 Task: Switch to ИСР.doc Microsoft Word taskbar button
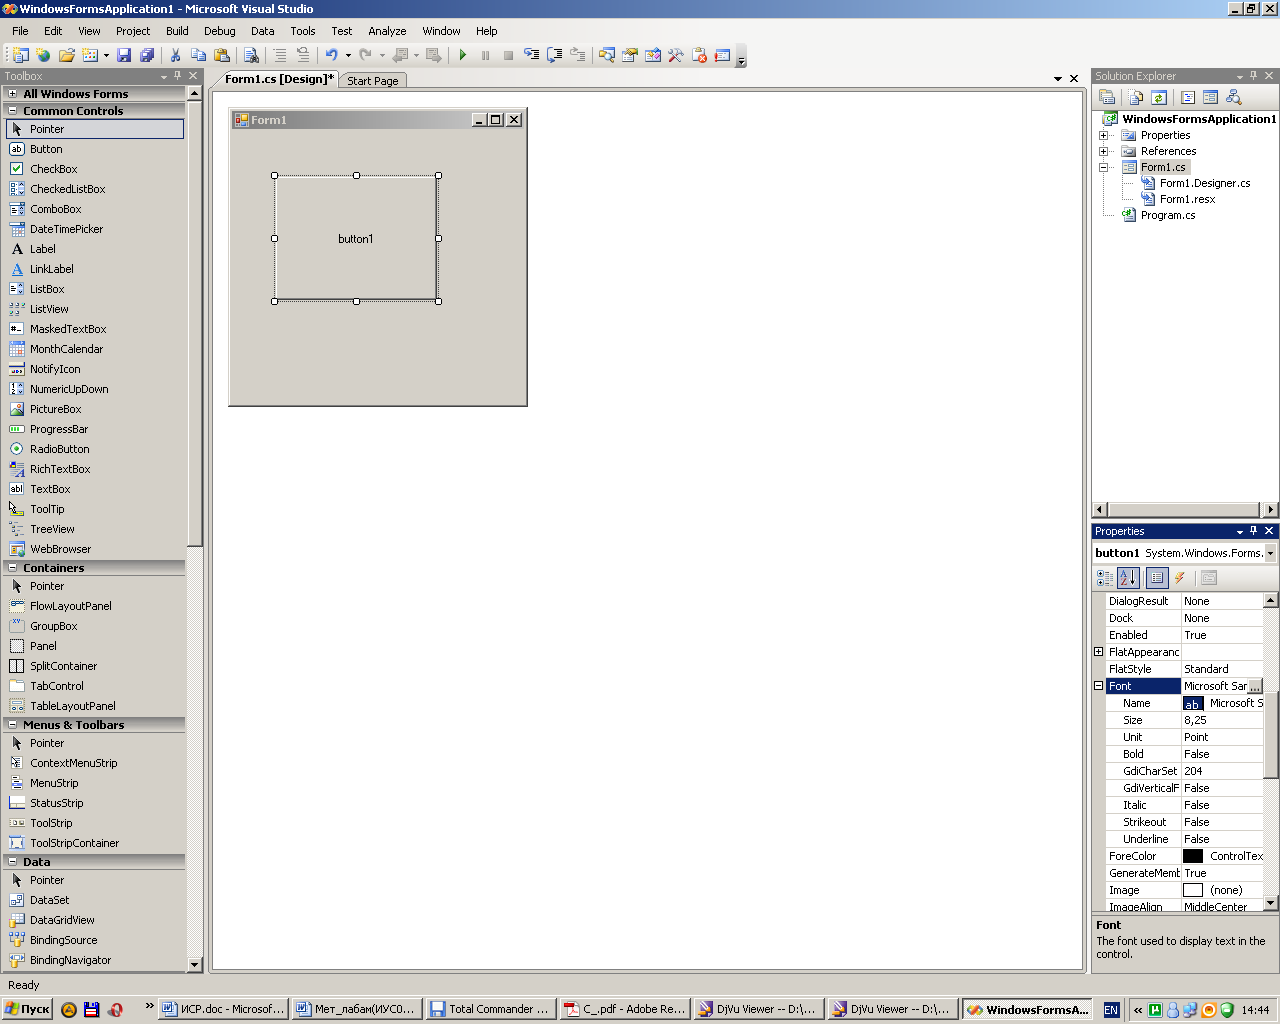(223, 1009)
